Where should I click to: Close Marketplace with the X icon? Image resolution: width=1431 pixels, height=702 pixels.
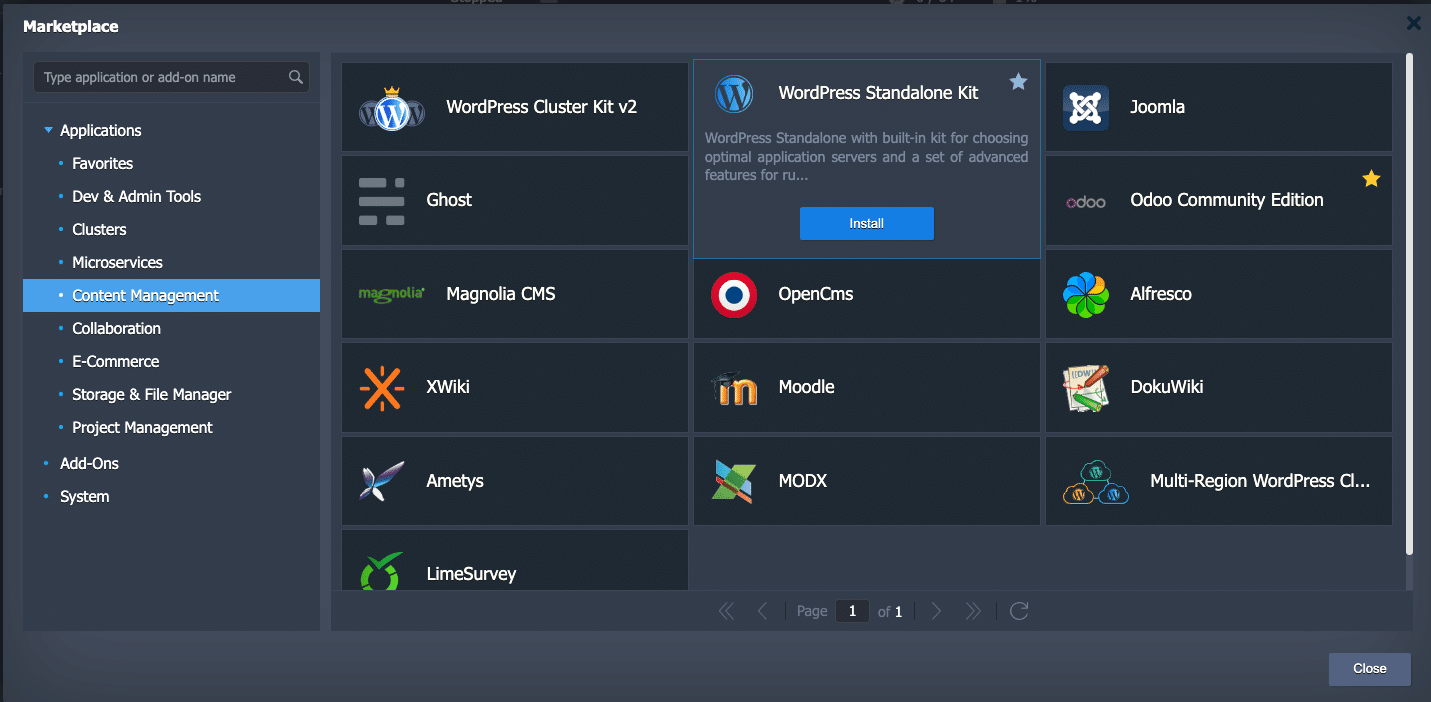click(x=1413, y=23)
